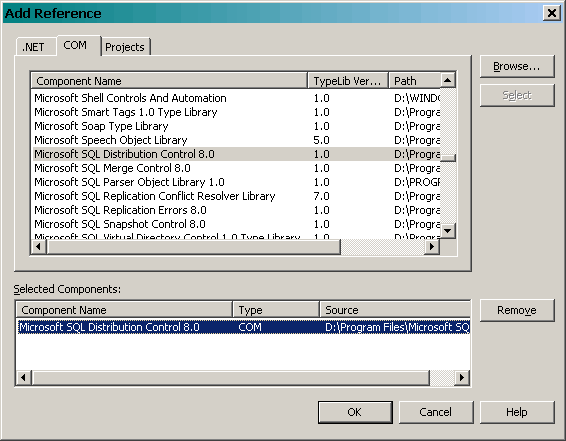Click the Path column header

[x=414, y=80]
